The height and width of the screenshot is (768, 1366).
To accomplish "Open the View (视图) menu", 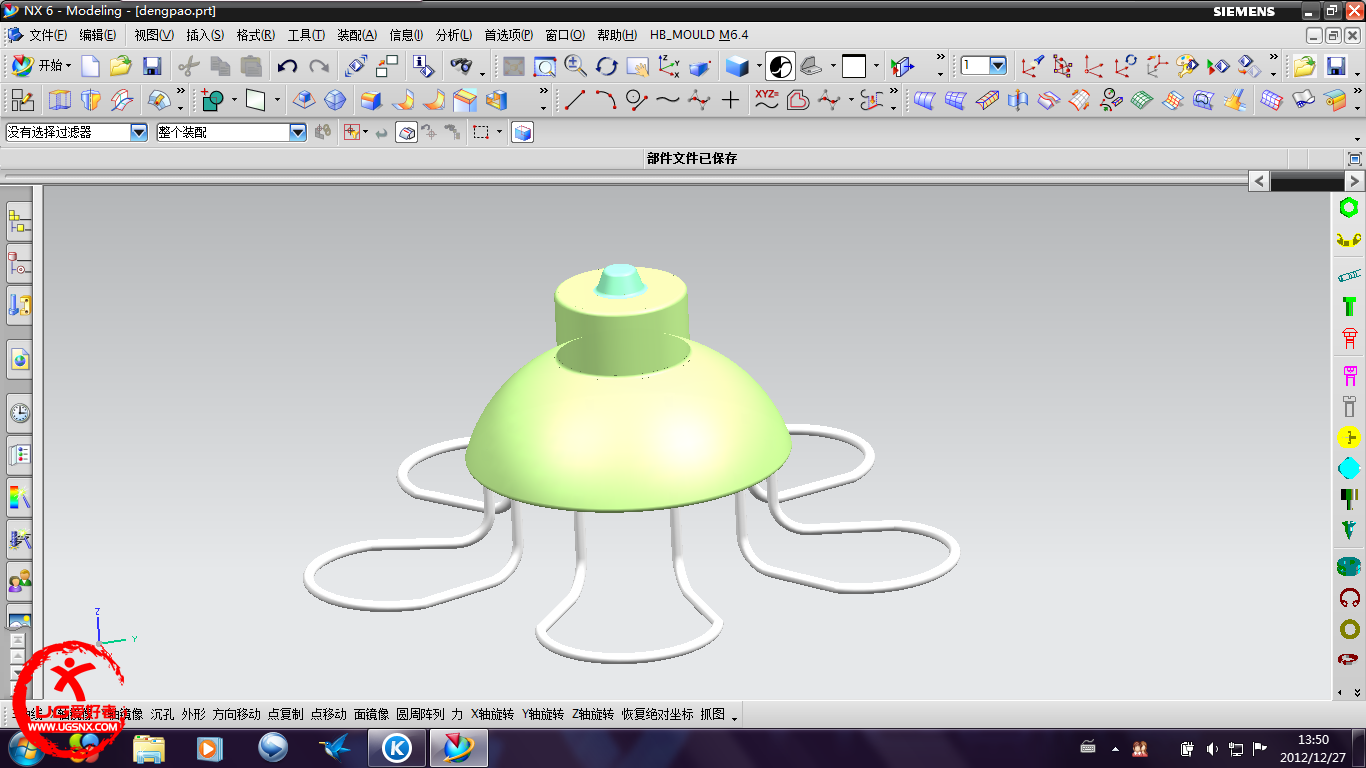I will tap(154, 35).
